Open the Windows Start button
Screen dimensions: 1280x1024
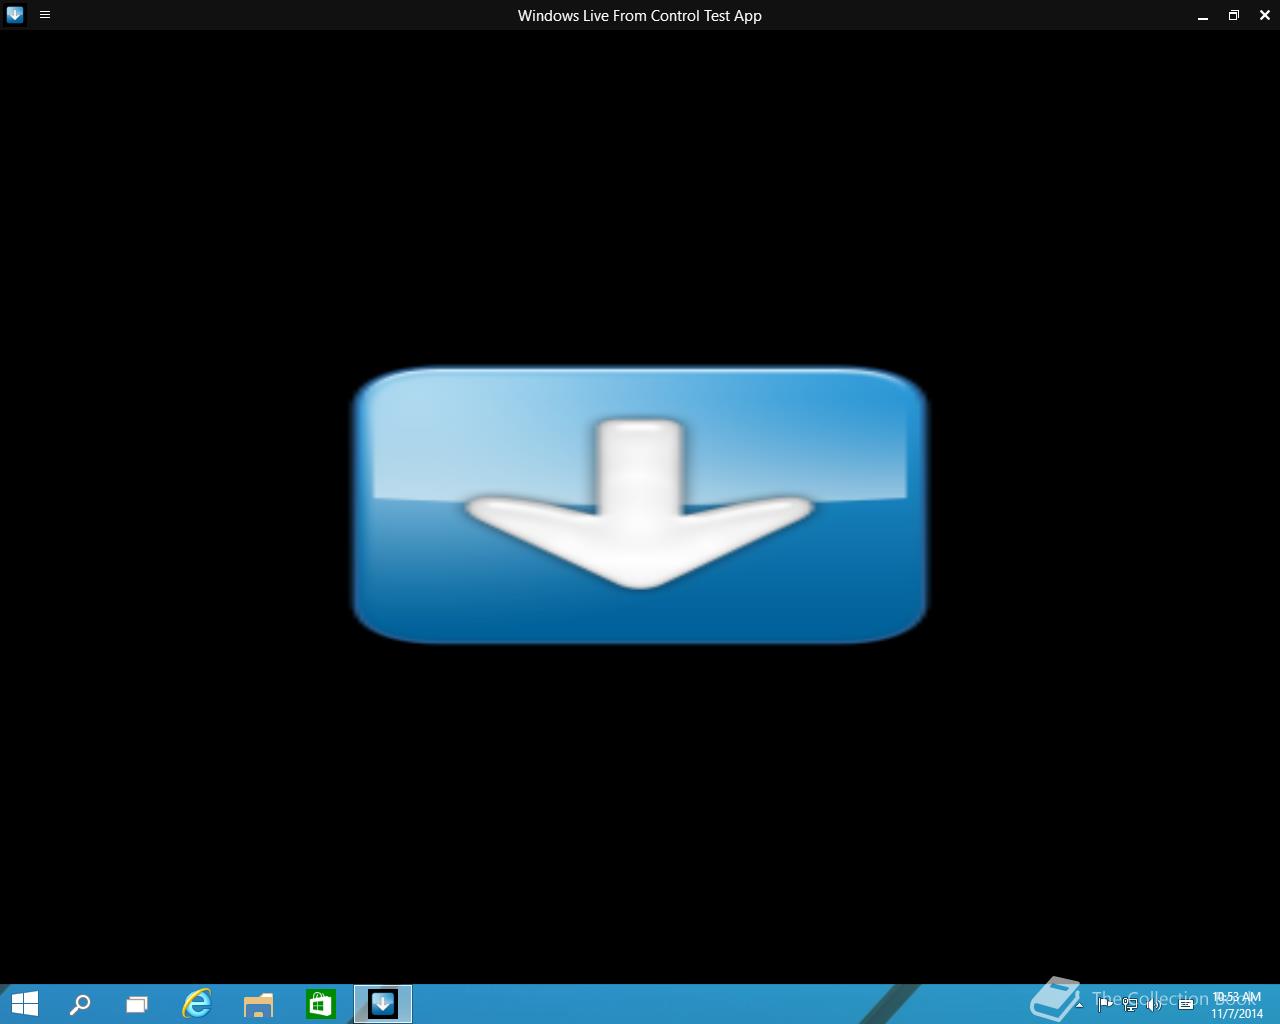point(24,1004)
